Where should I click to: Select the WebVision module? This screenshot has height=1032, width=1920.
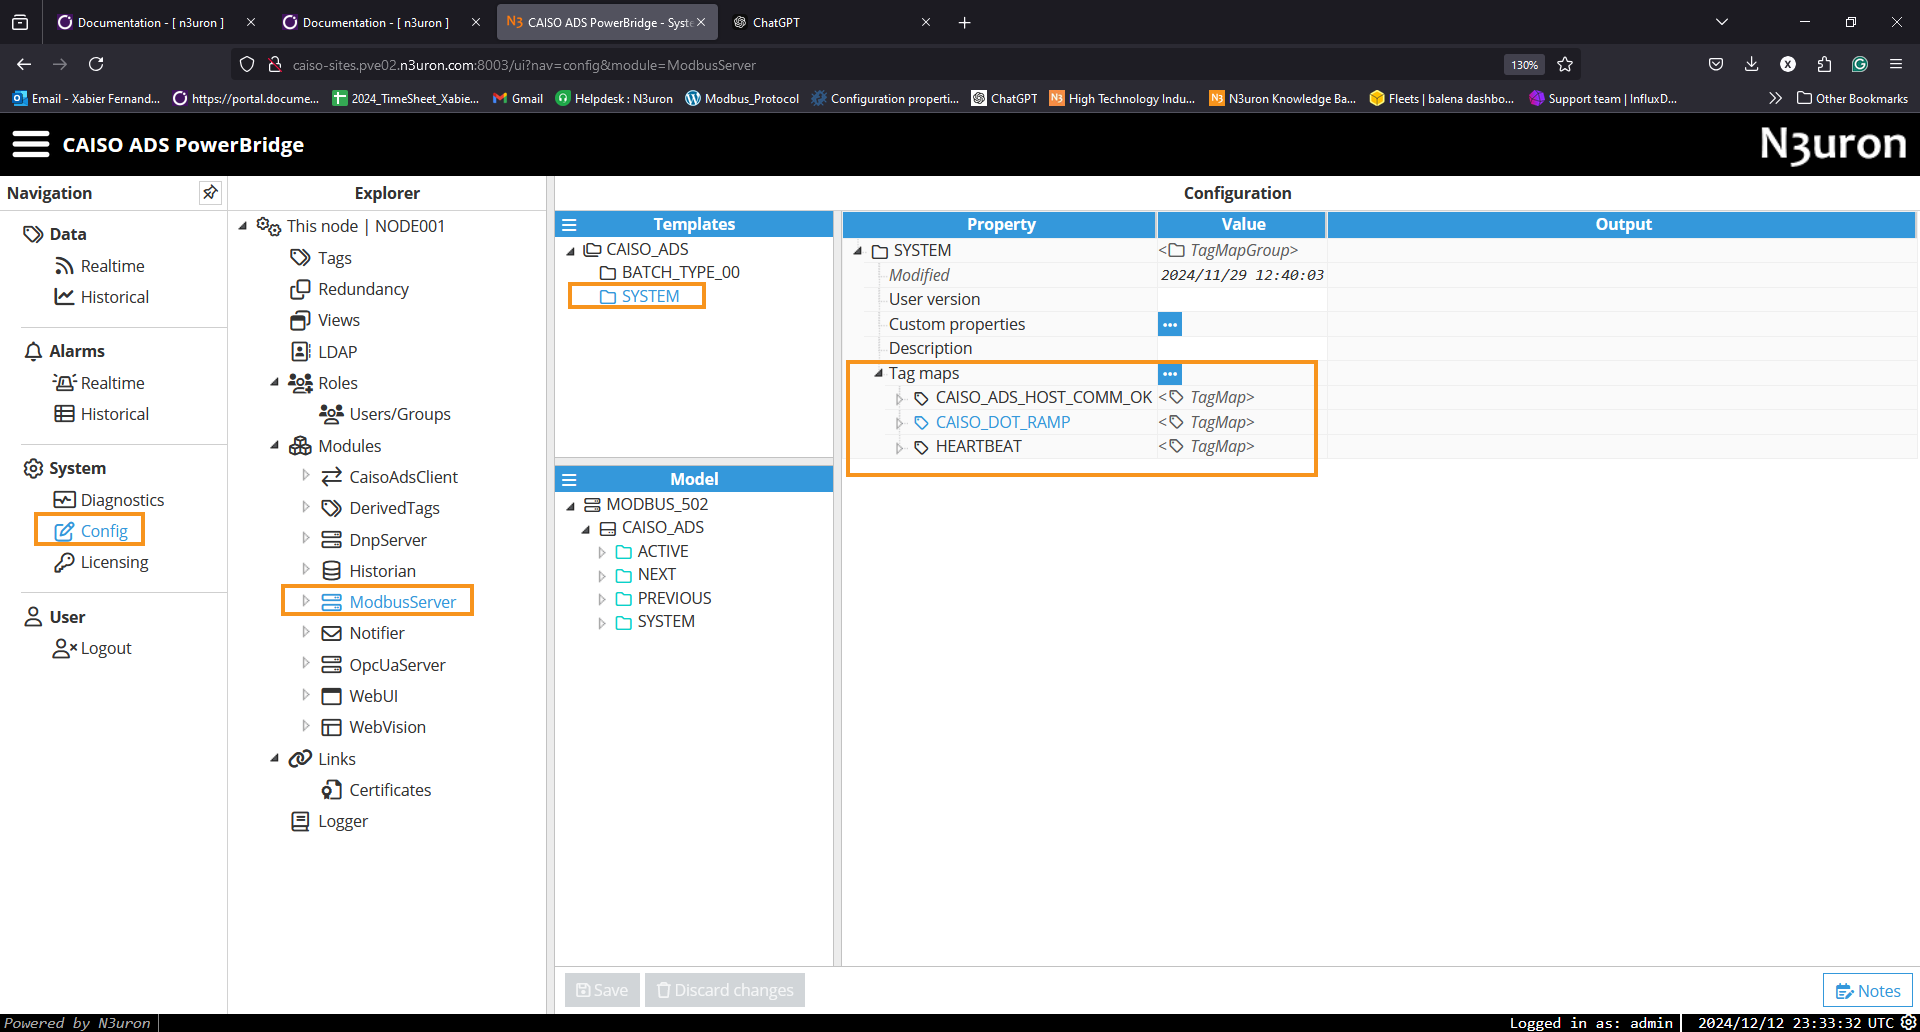(x=373, y=727)
